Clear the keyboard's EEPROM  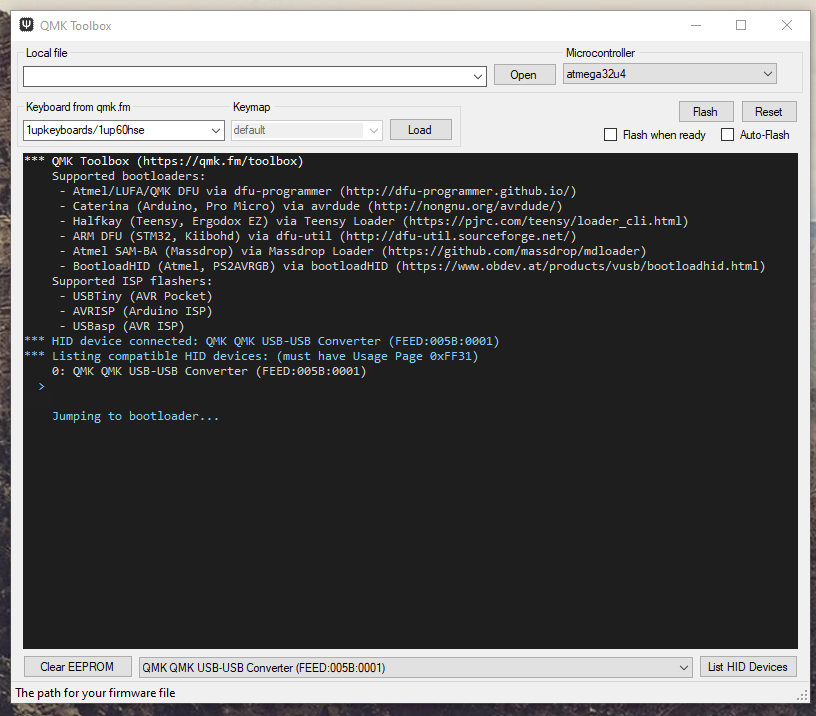(x=77, y=666)
